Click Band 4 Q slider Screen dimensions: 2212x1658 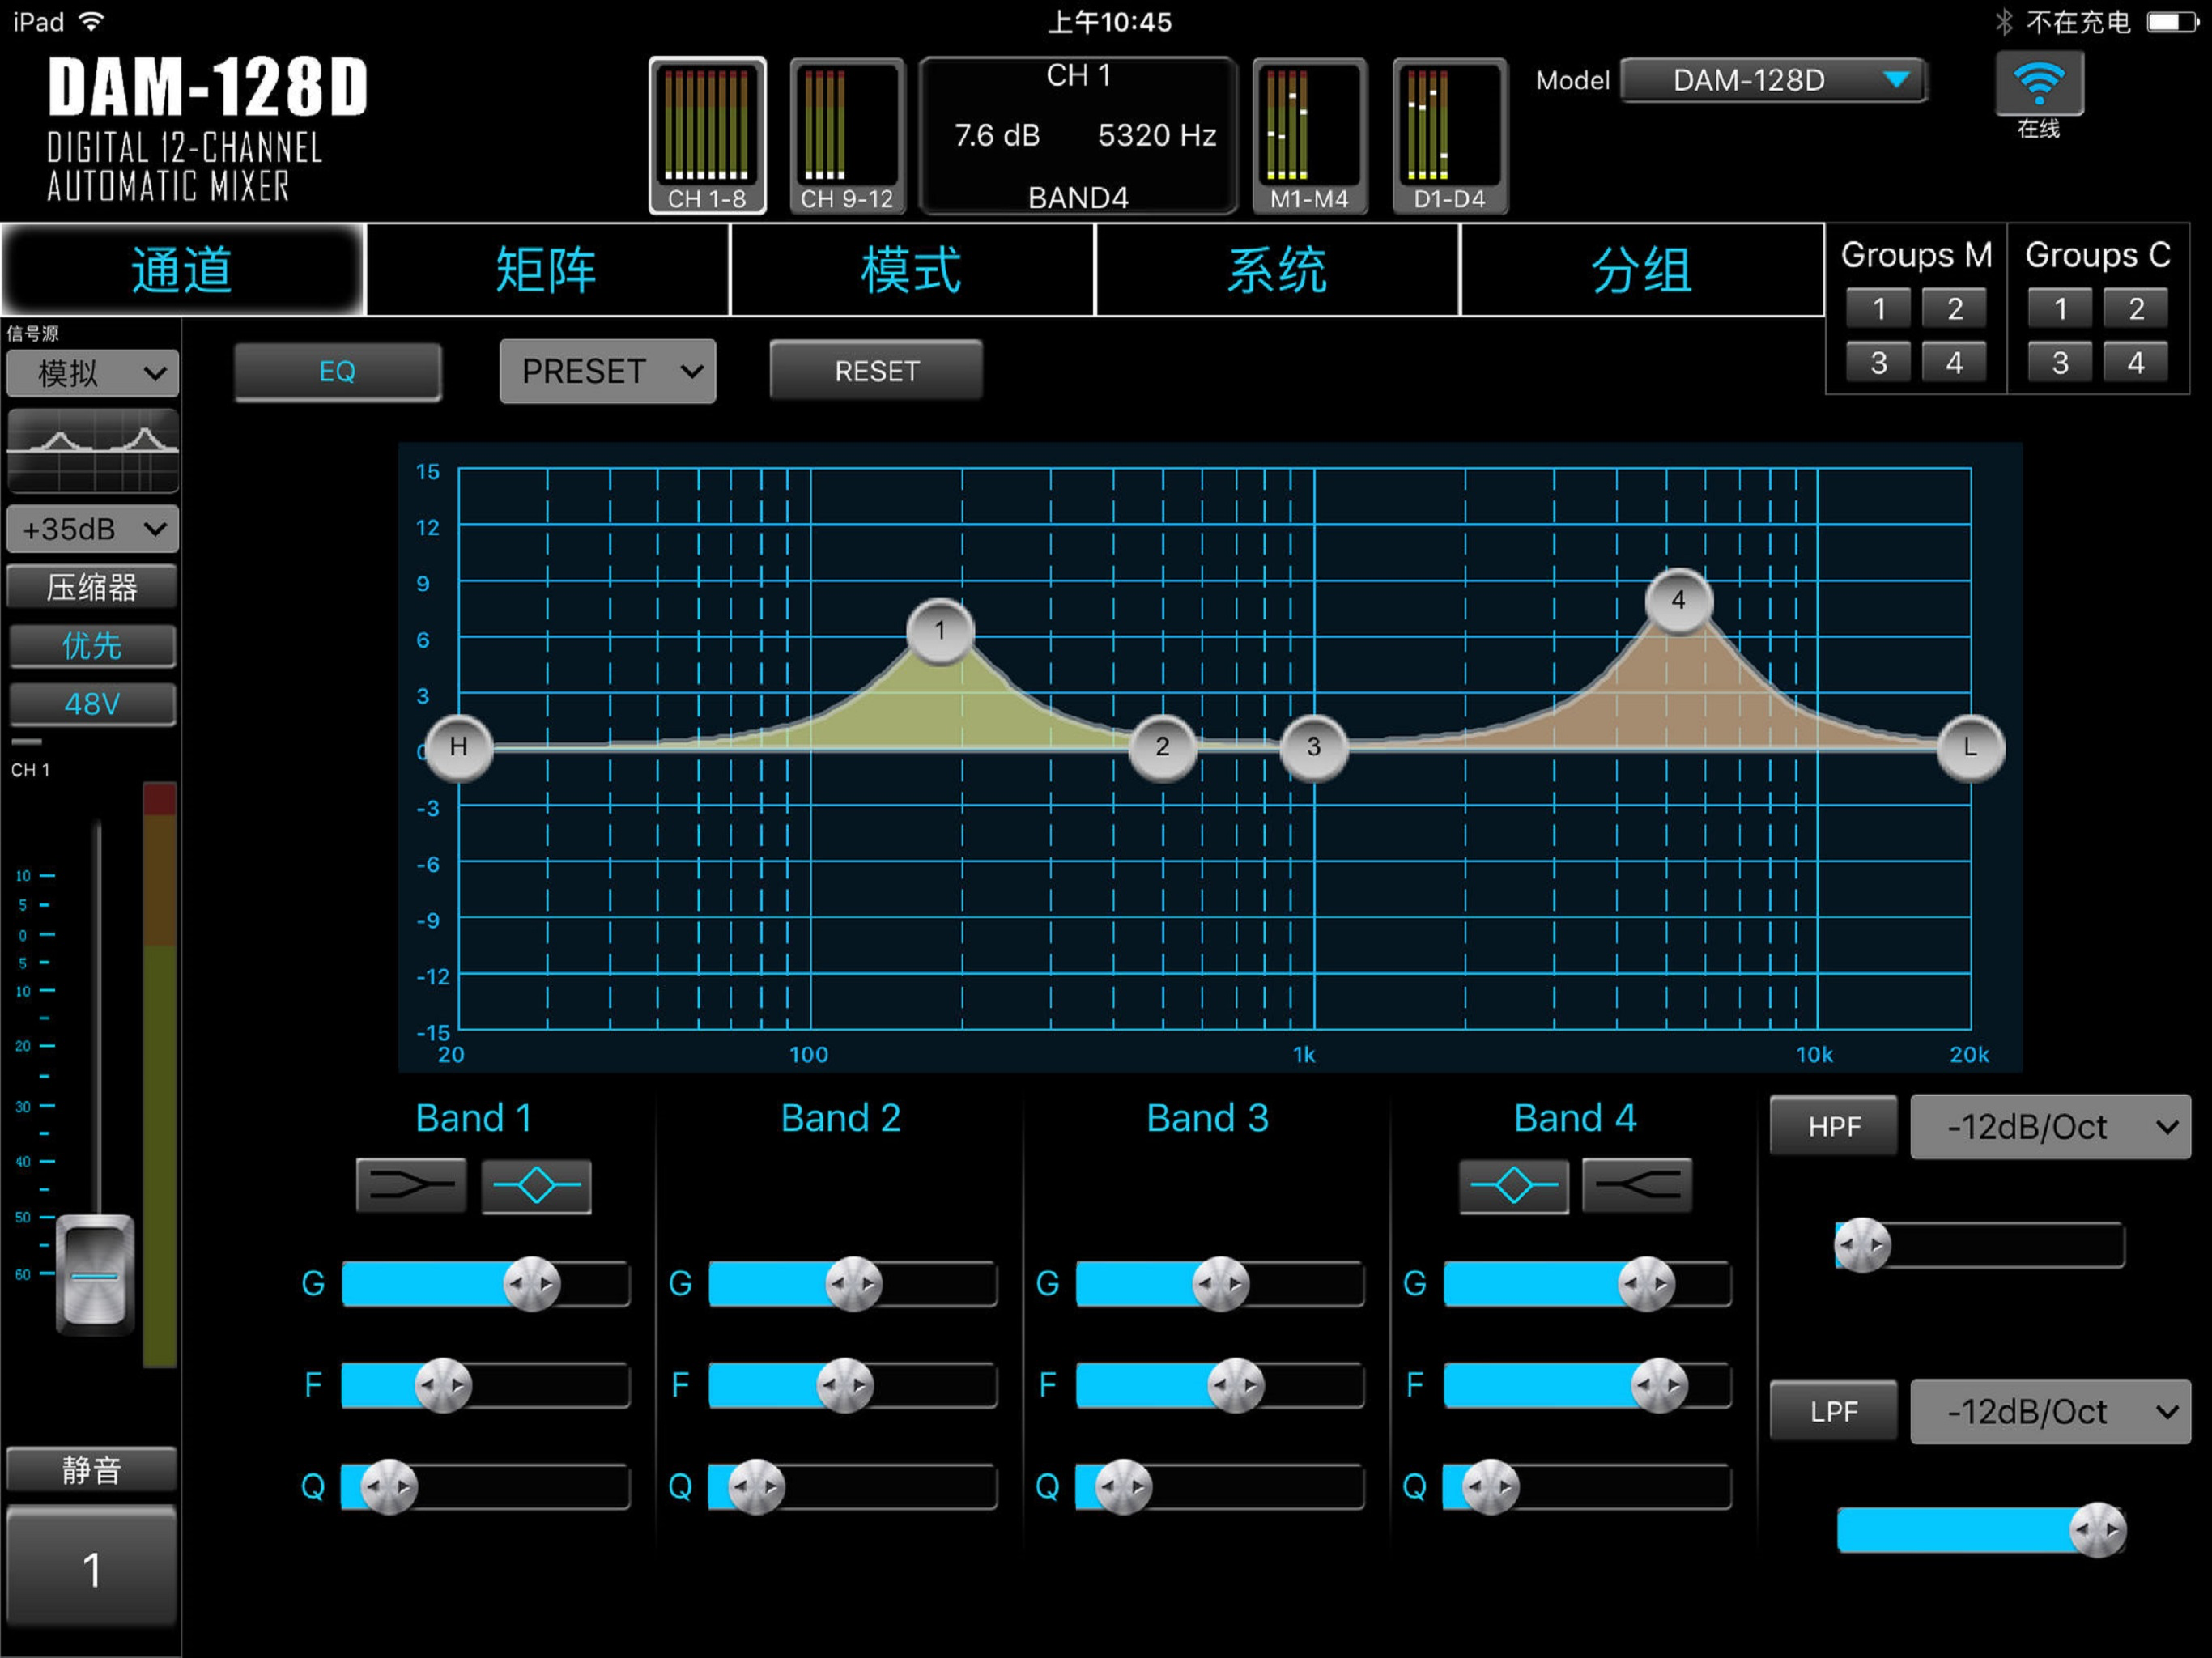pyautogui.click(x=1587, y=1487)
